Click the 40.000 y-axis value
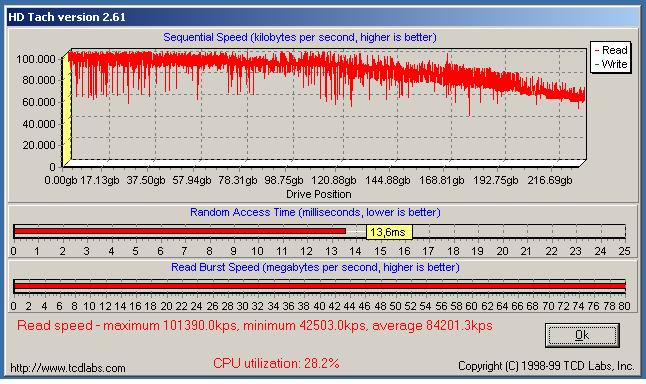 38,124
